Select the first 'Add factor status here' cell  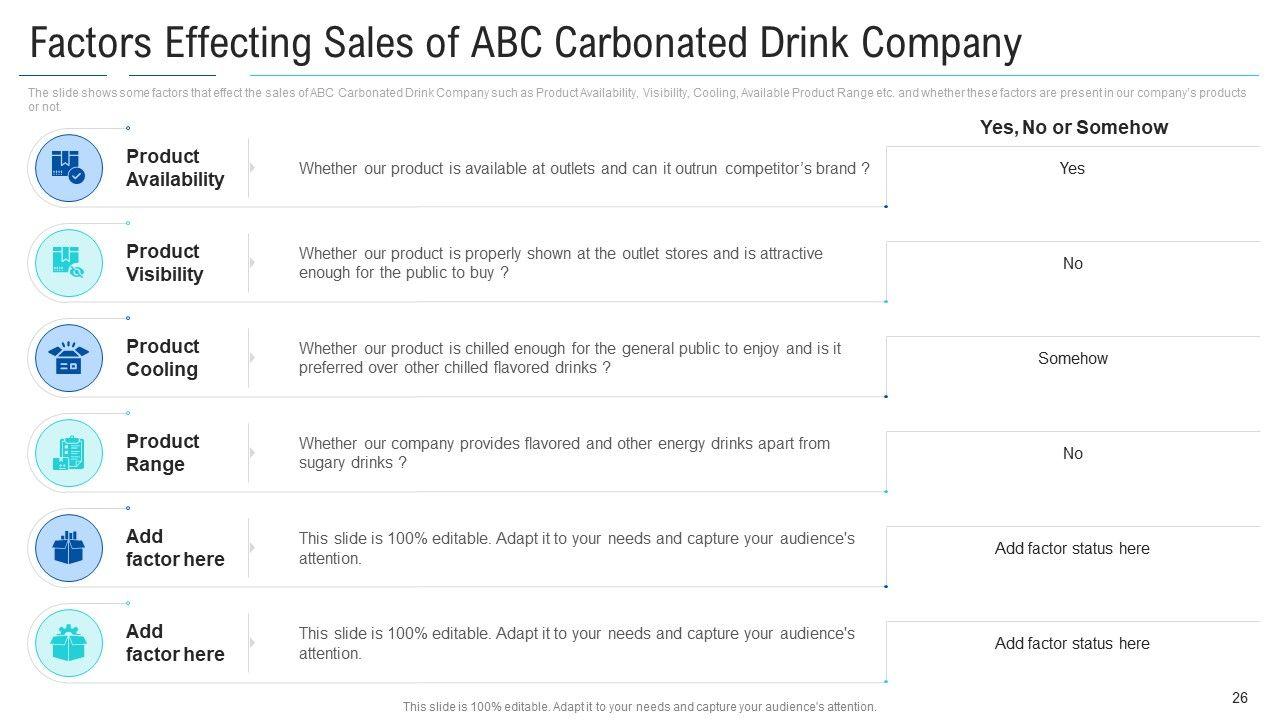click(x=1072, y=549)
